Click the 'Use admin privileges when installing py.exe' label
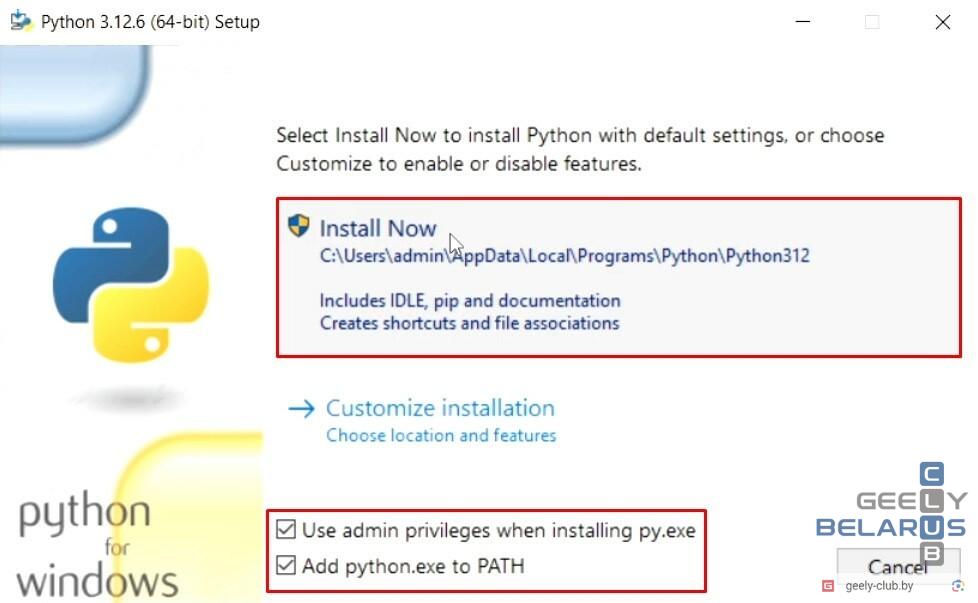 (x=499, y=531)
